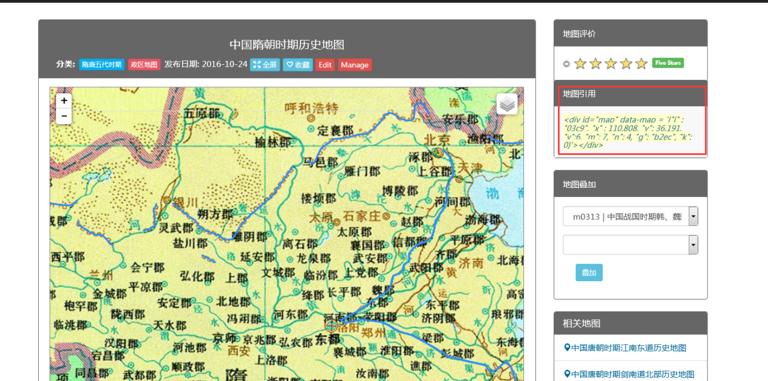Rate the map five stars
The width and height of the screenshot is (768, 381).
641,64
